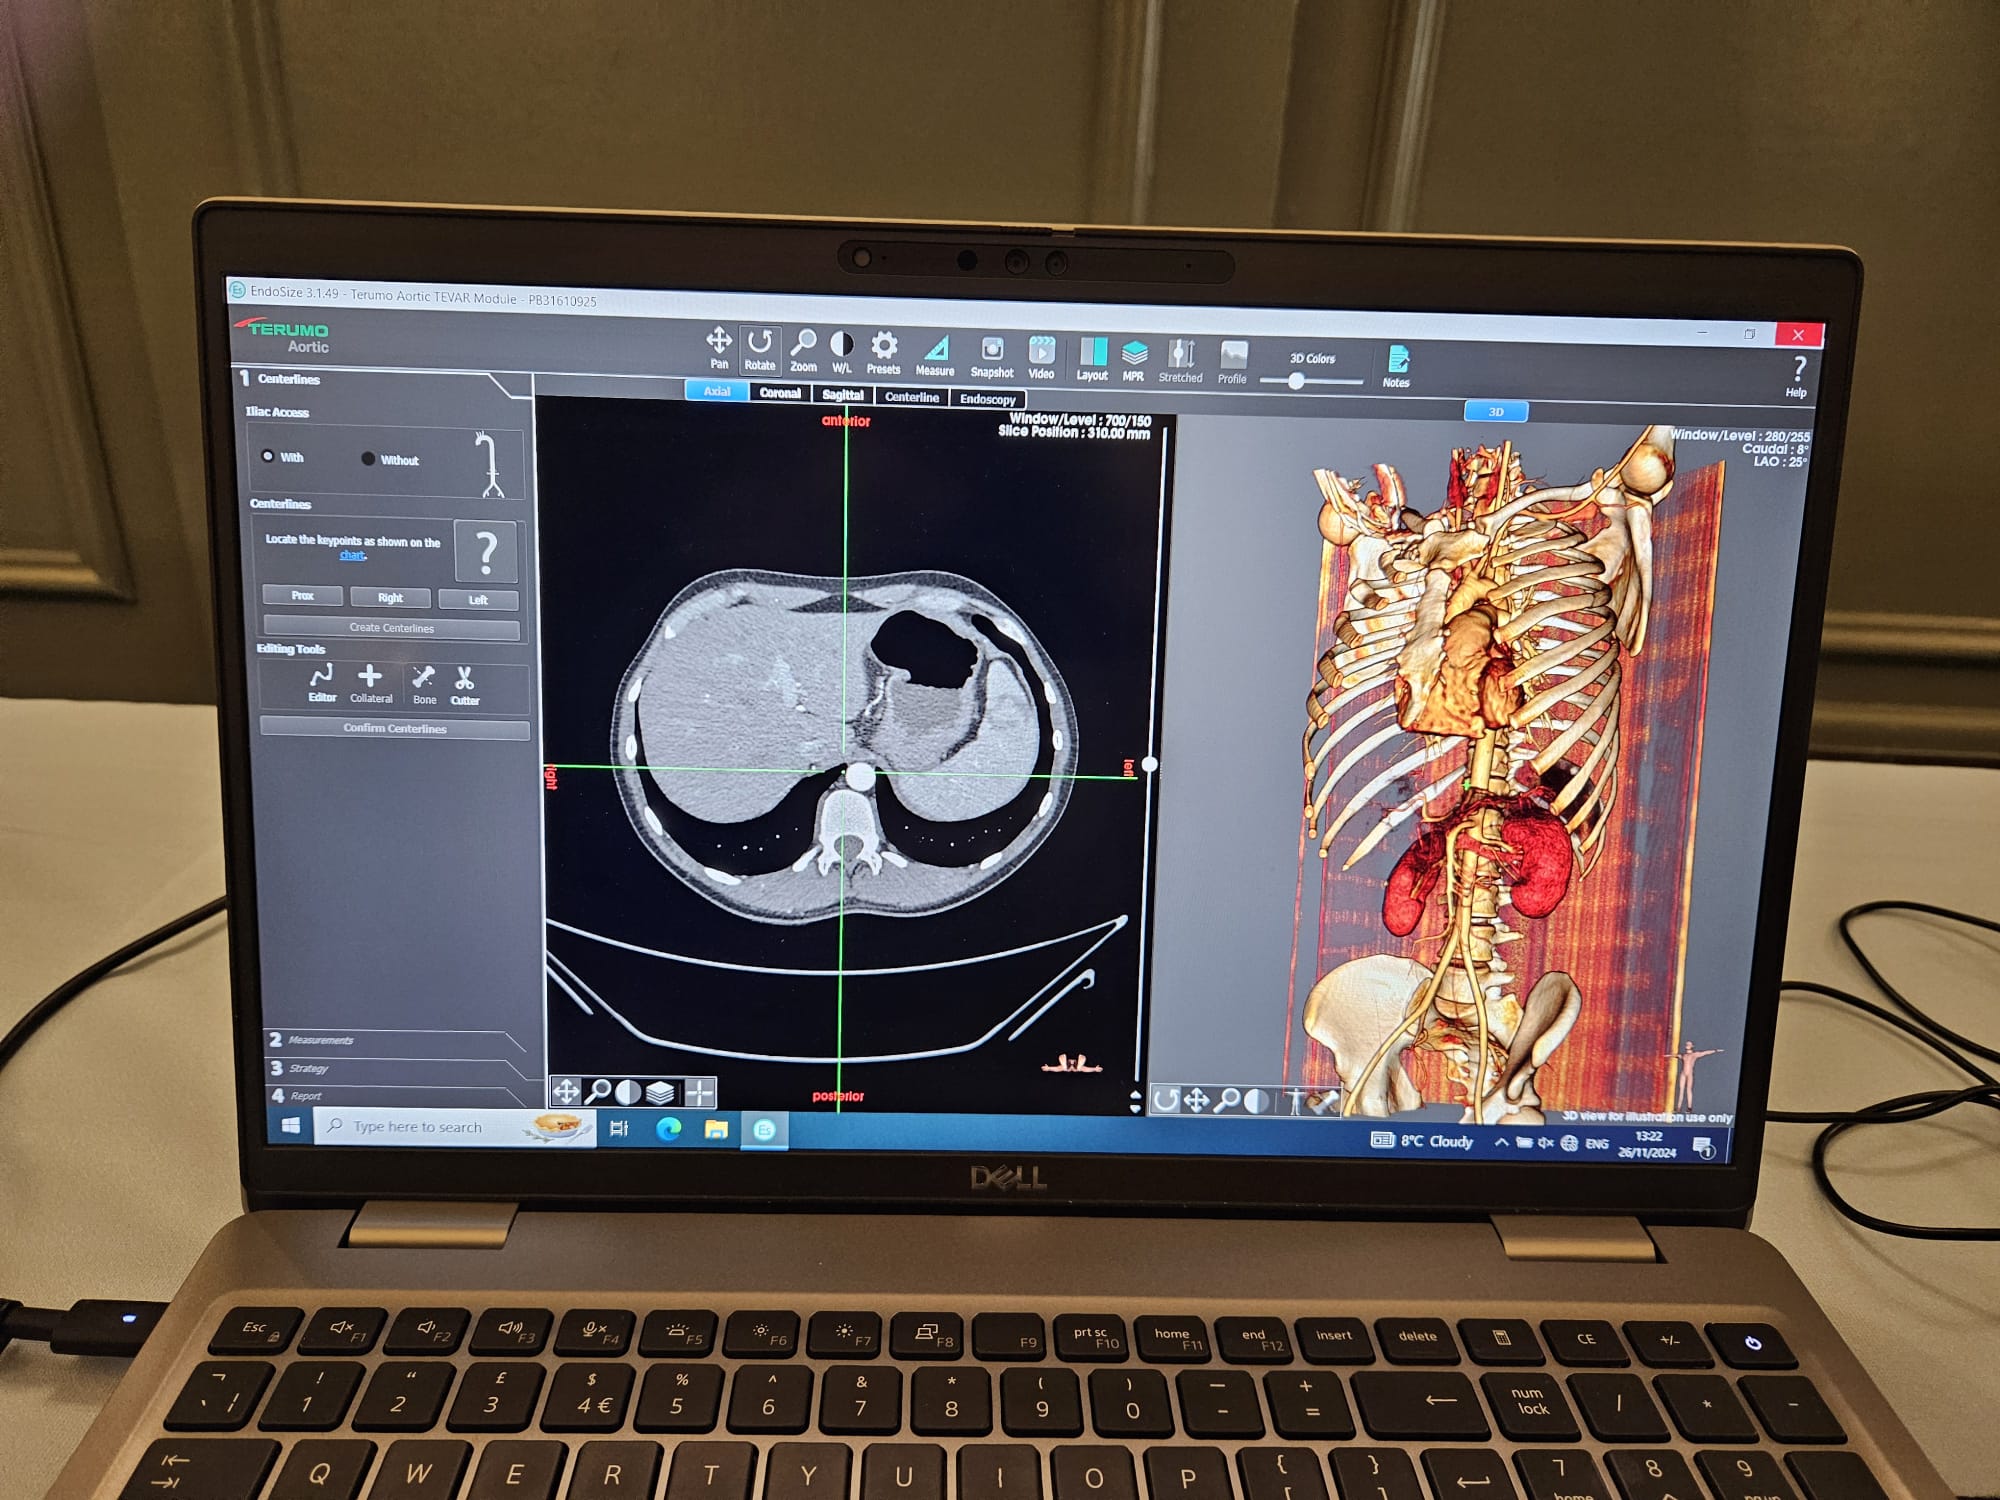Select the Cutter scissors tool
This screenshot has width=2000, height=1500.
coord(465,688)
